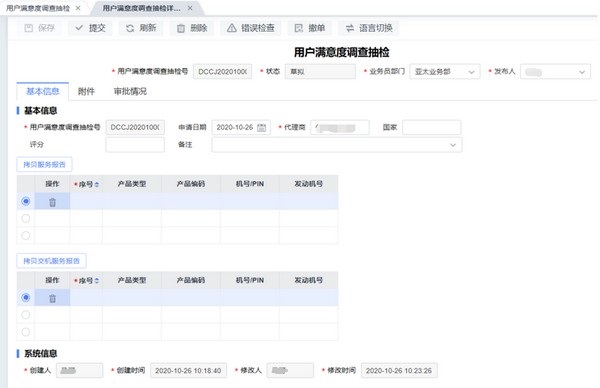Click the Delete (删除) toolbar button
This screenshot has height=388, width=600.
(192, 28)
